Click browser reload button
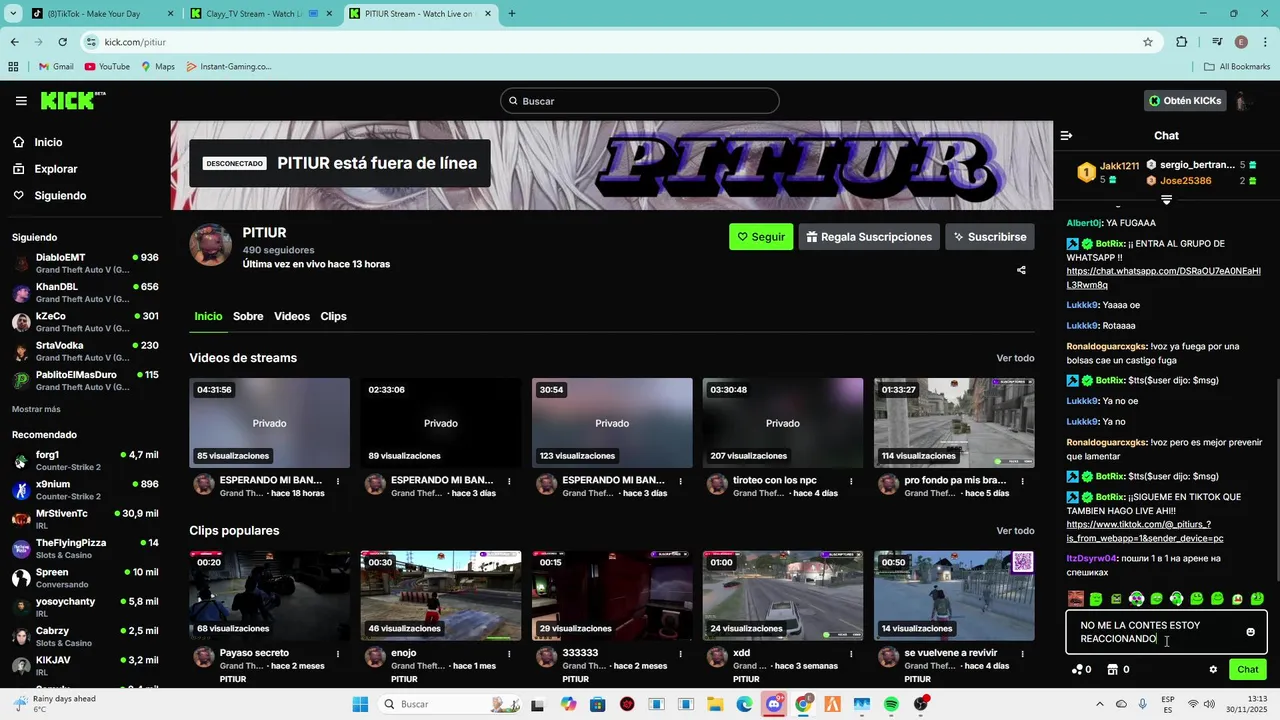 click(62, 42)
